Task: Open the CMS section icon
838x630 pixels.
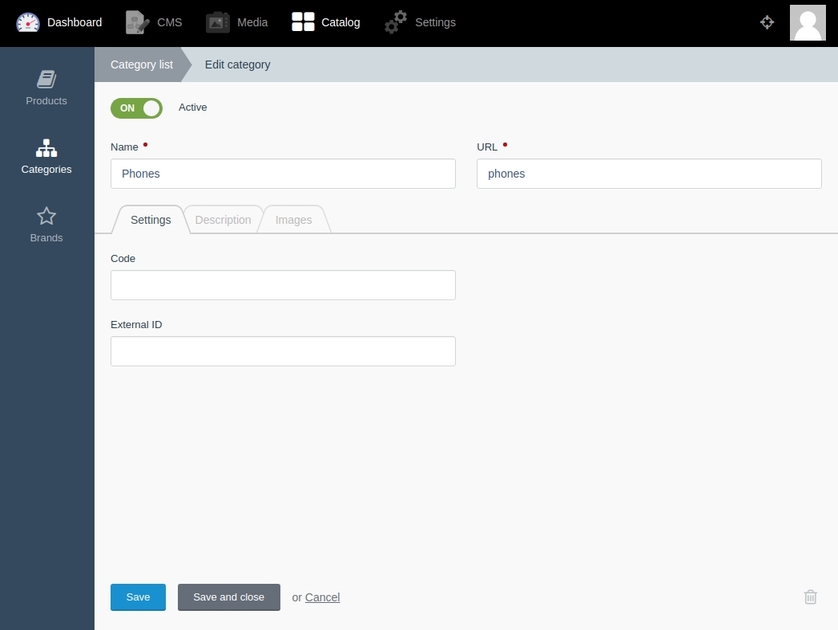Action: [137, 22]
